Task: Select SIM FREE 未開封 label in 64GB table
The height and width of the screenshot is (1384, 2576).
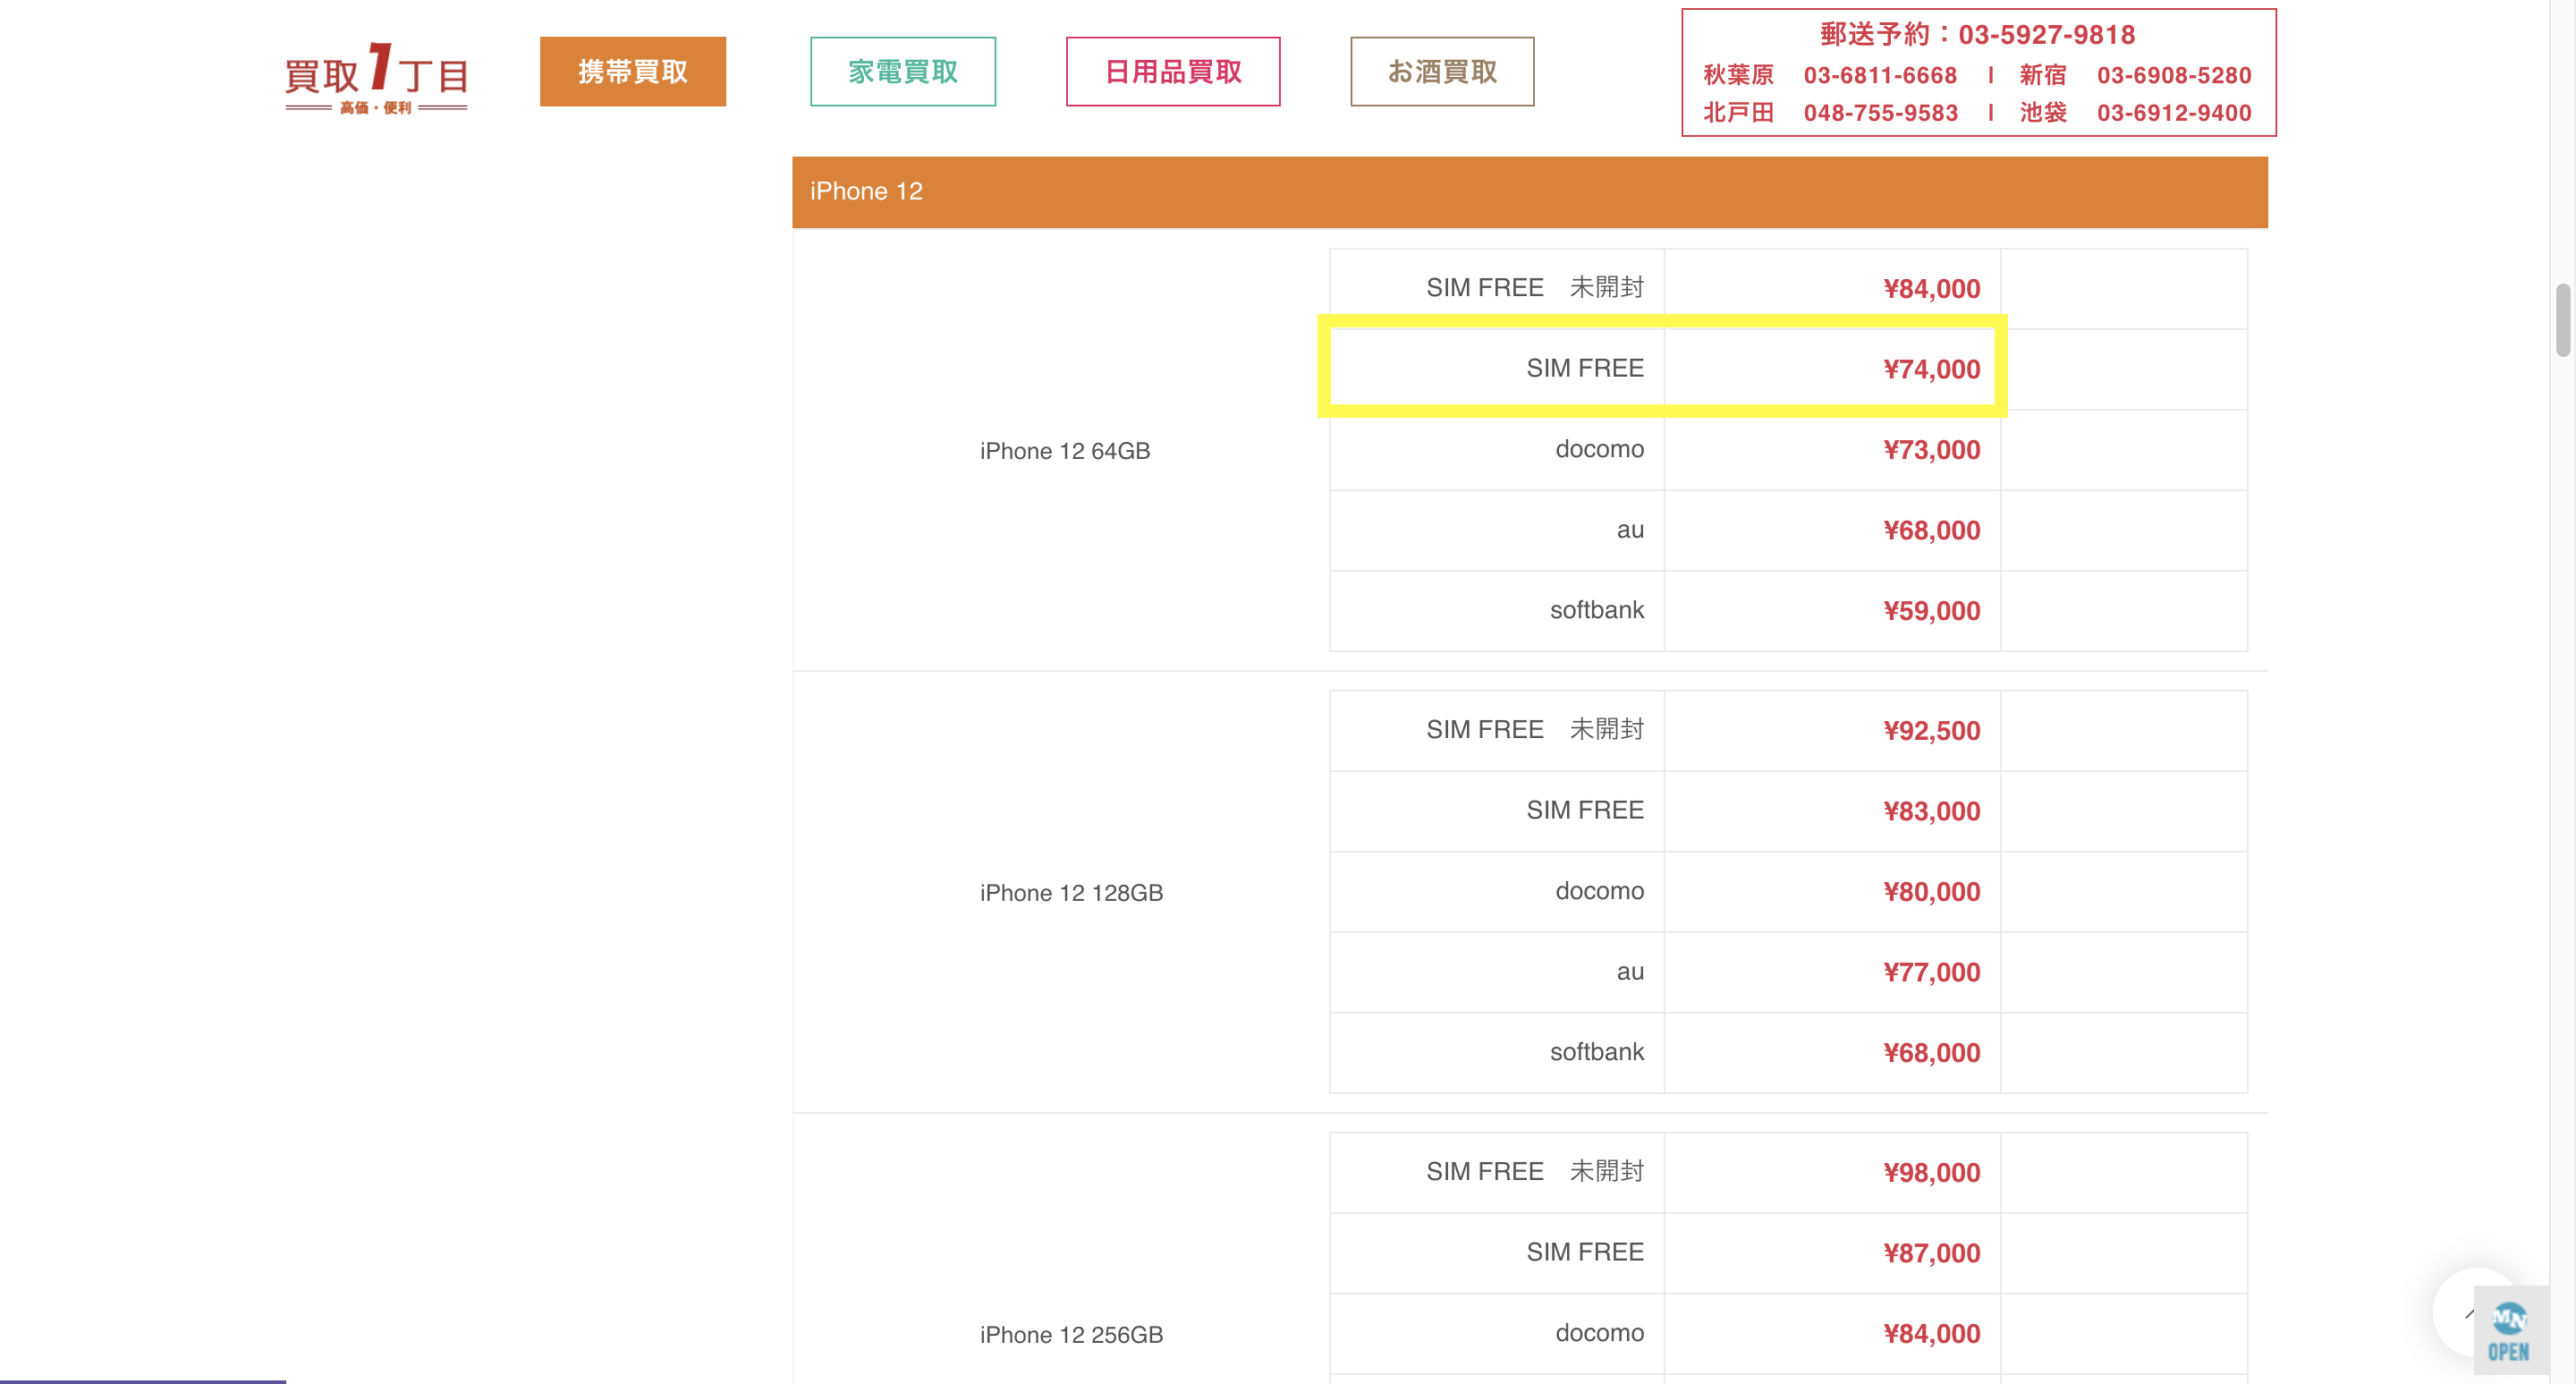Action: coord(1535,288)
